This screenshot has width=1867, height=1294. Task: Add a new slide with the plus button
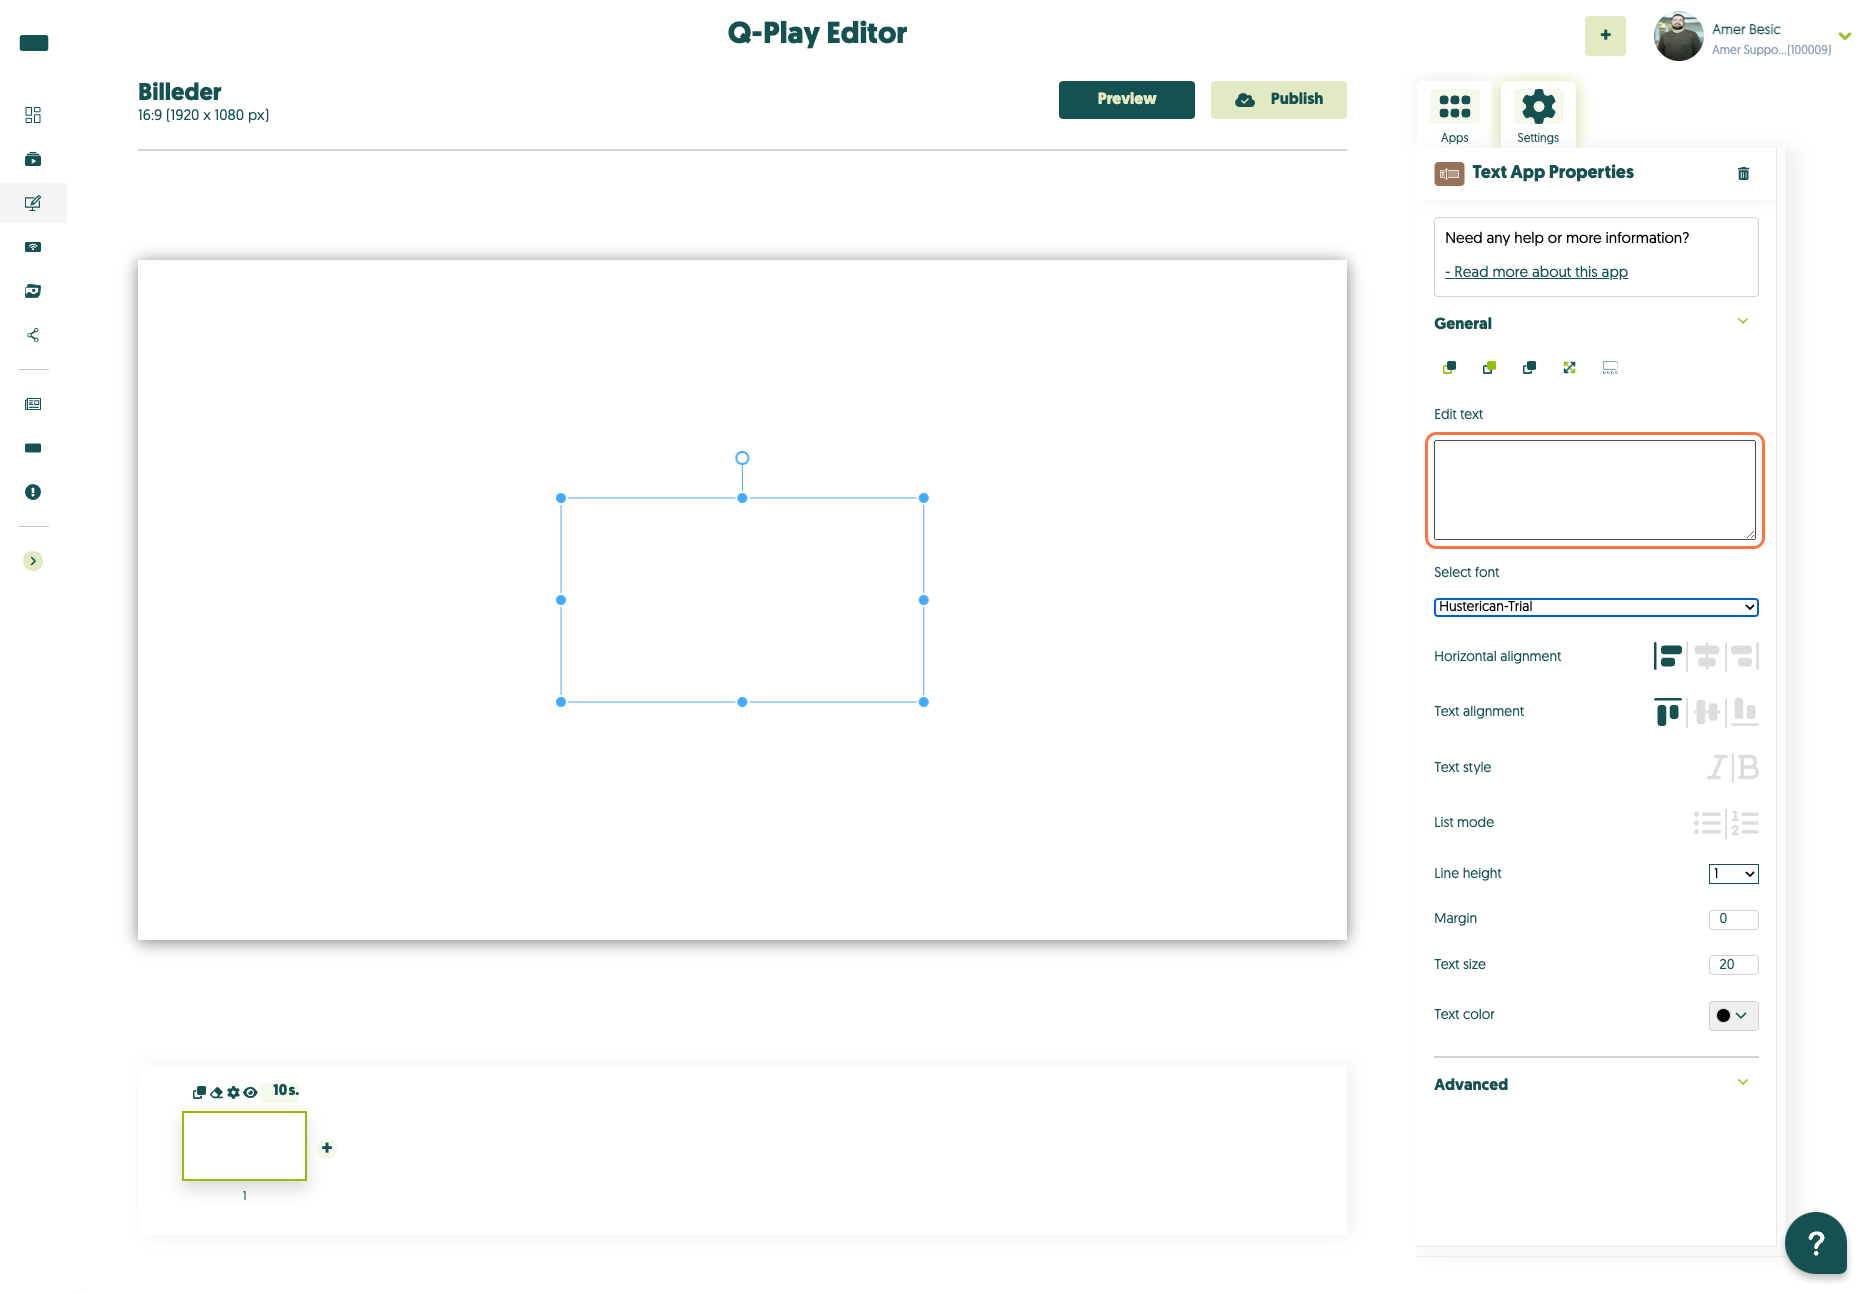(327, 1148)
